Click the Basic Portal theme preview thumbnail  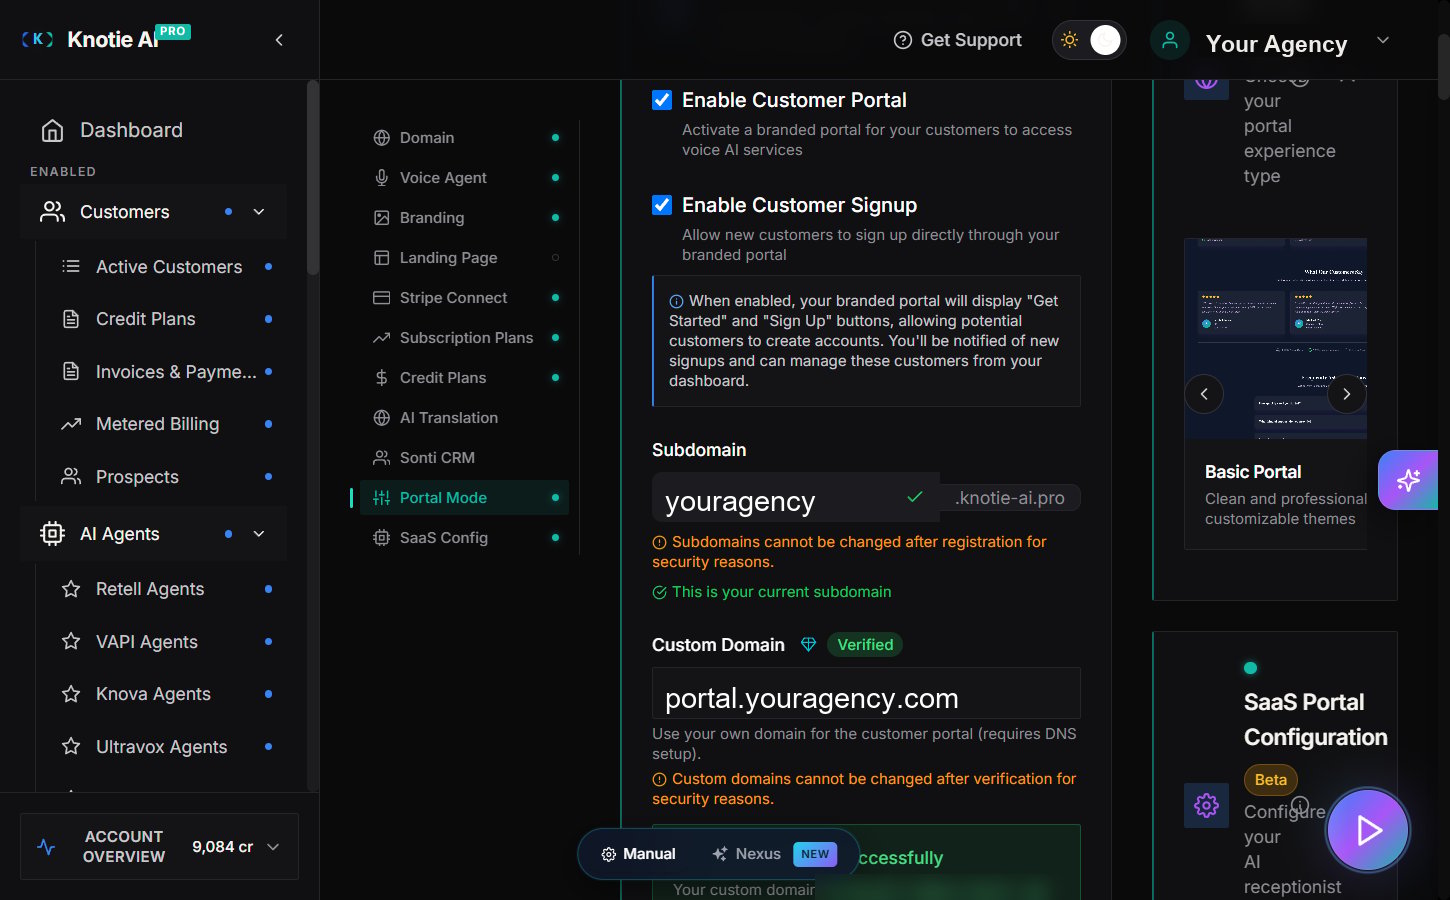click(x=1275, y=339)
